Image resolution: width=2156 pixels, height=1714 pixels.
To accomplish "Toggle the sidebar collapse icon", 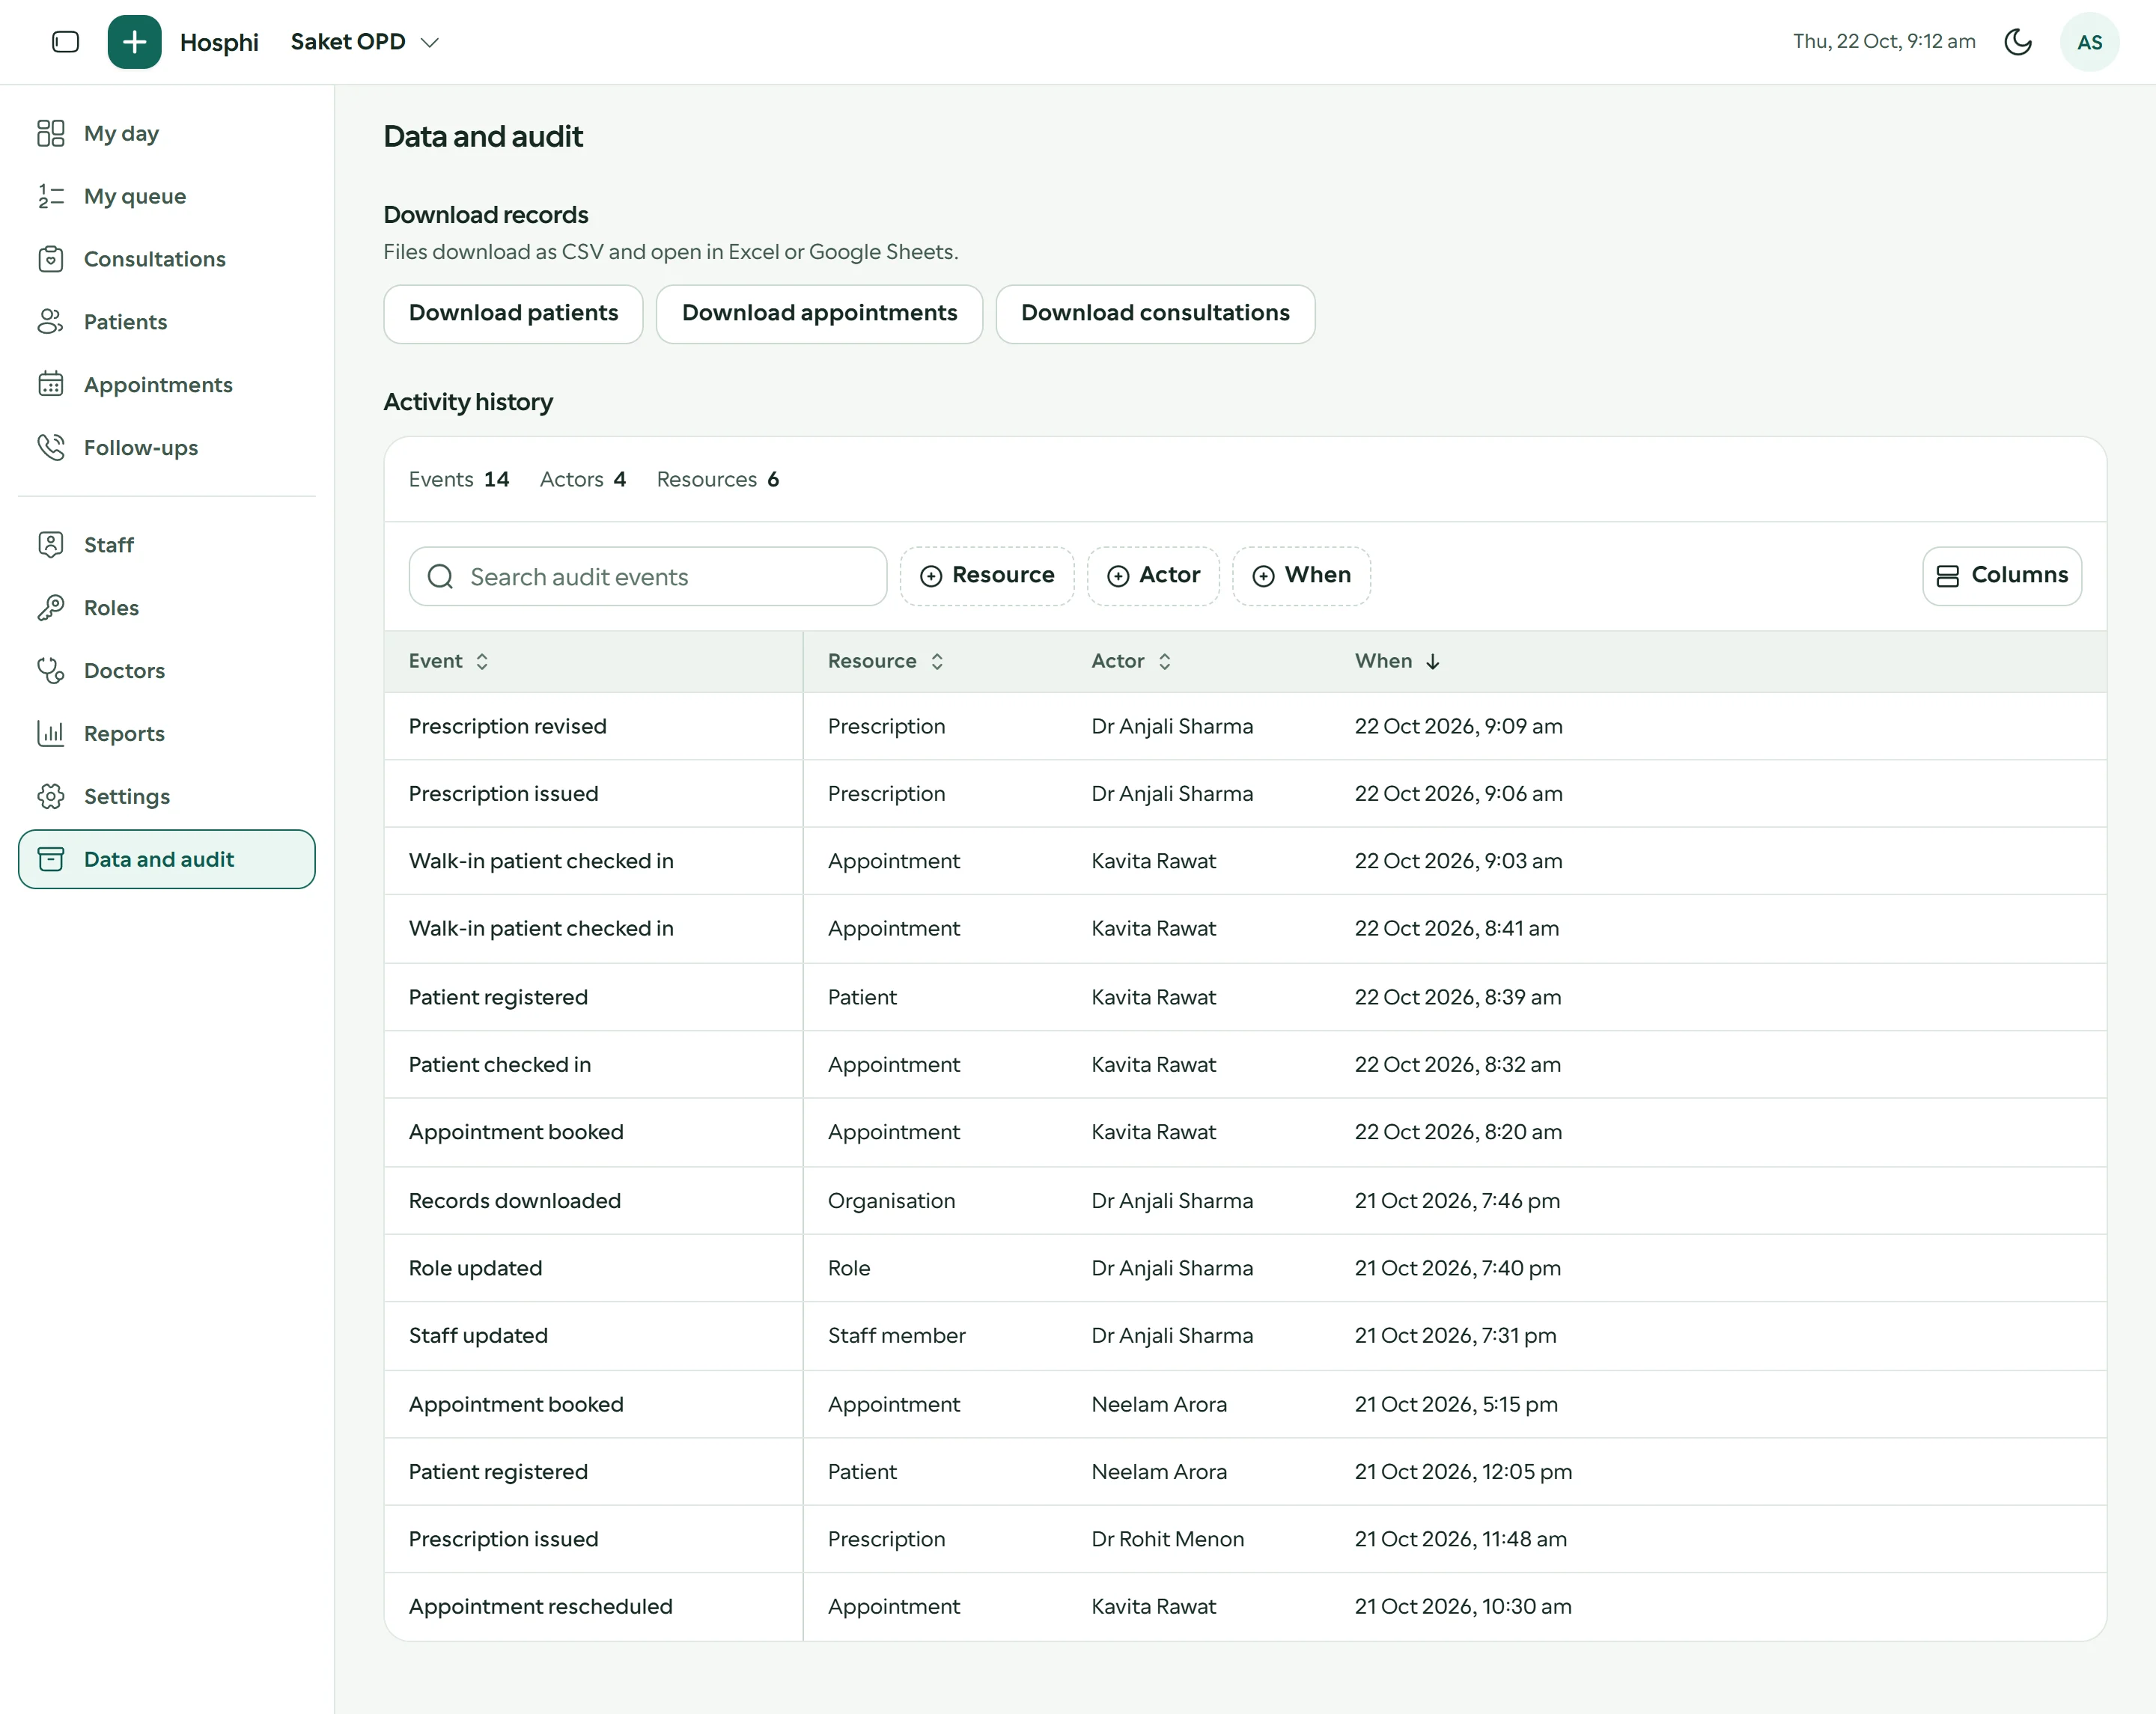I will click(65, 42).
